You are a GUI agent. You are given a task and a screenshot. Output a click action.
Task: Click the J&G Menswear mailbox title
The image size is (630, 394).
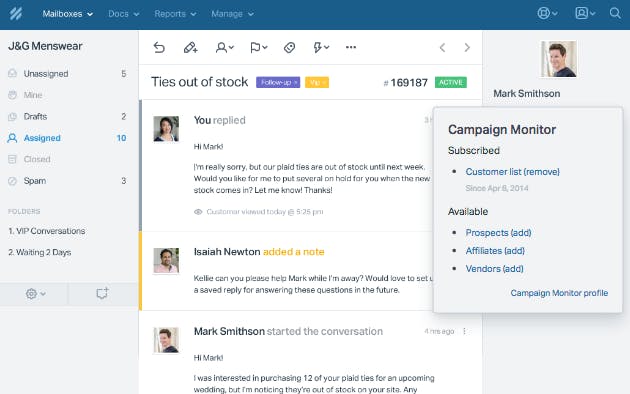pyautogui.click(x=45, y=46)
